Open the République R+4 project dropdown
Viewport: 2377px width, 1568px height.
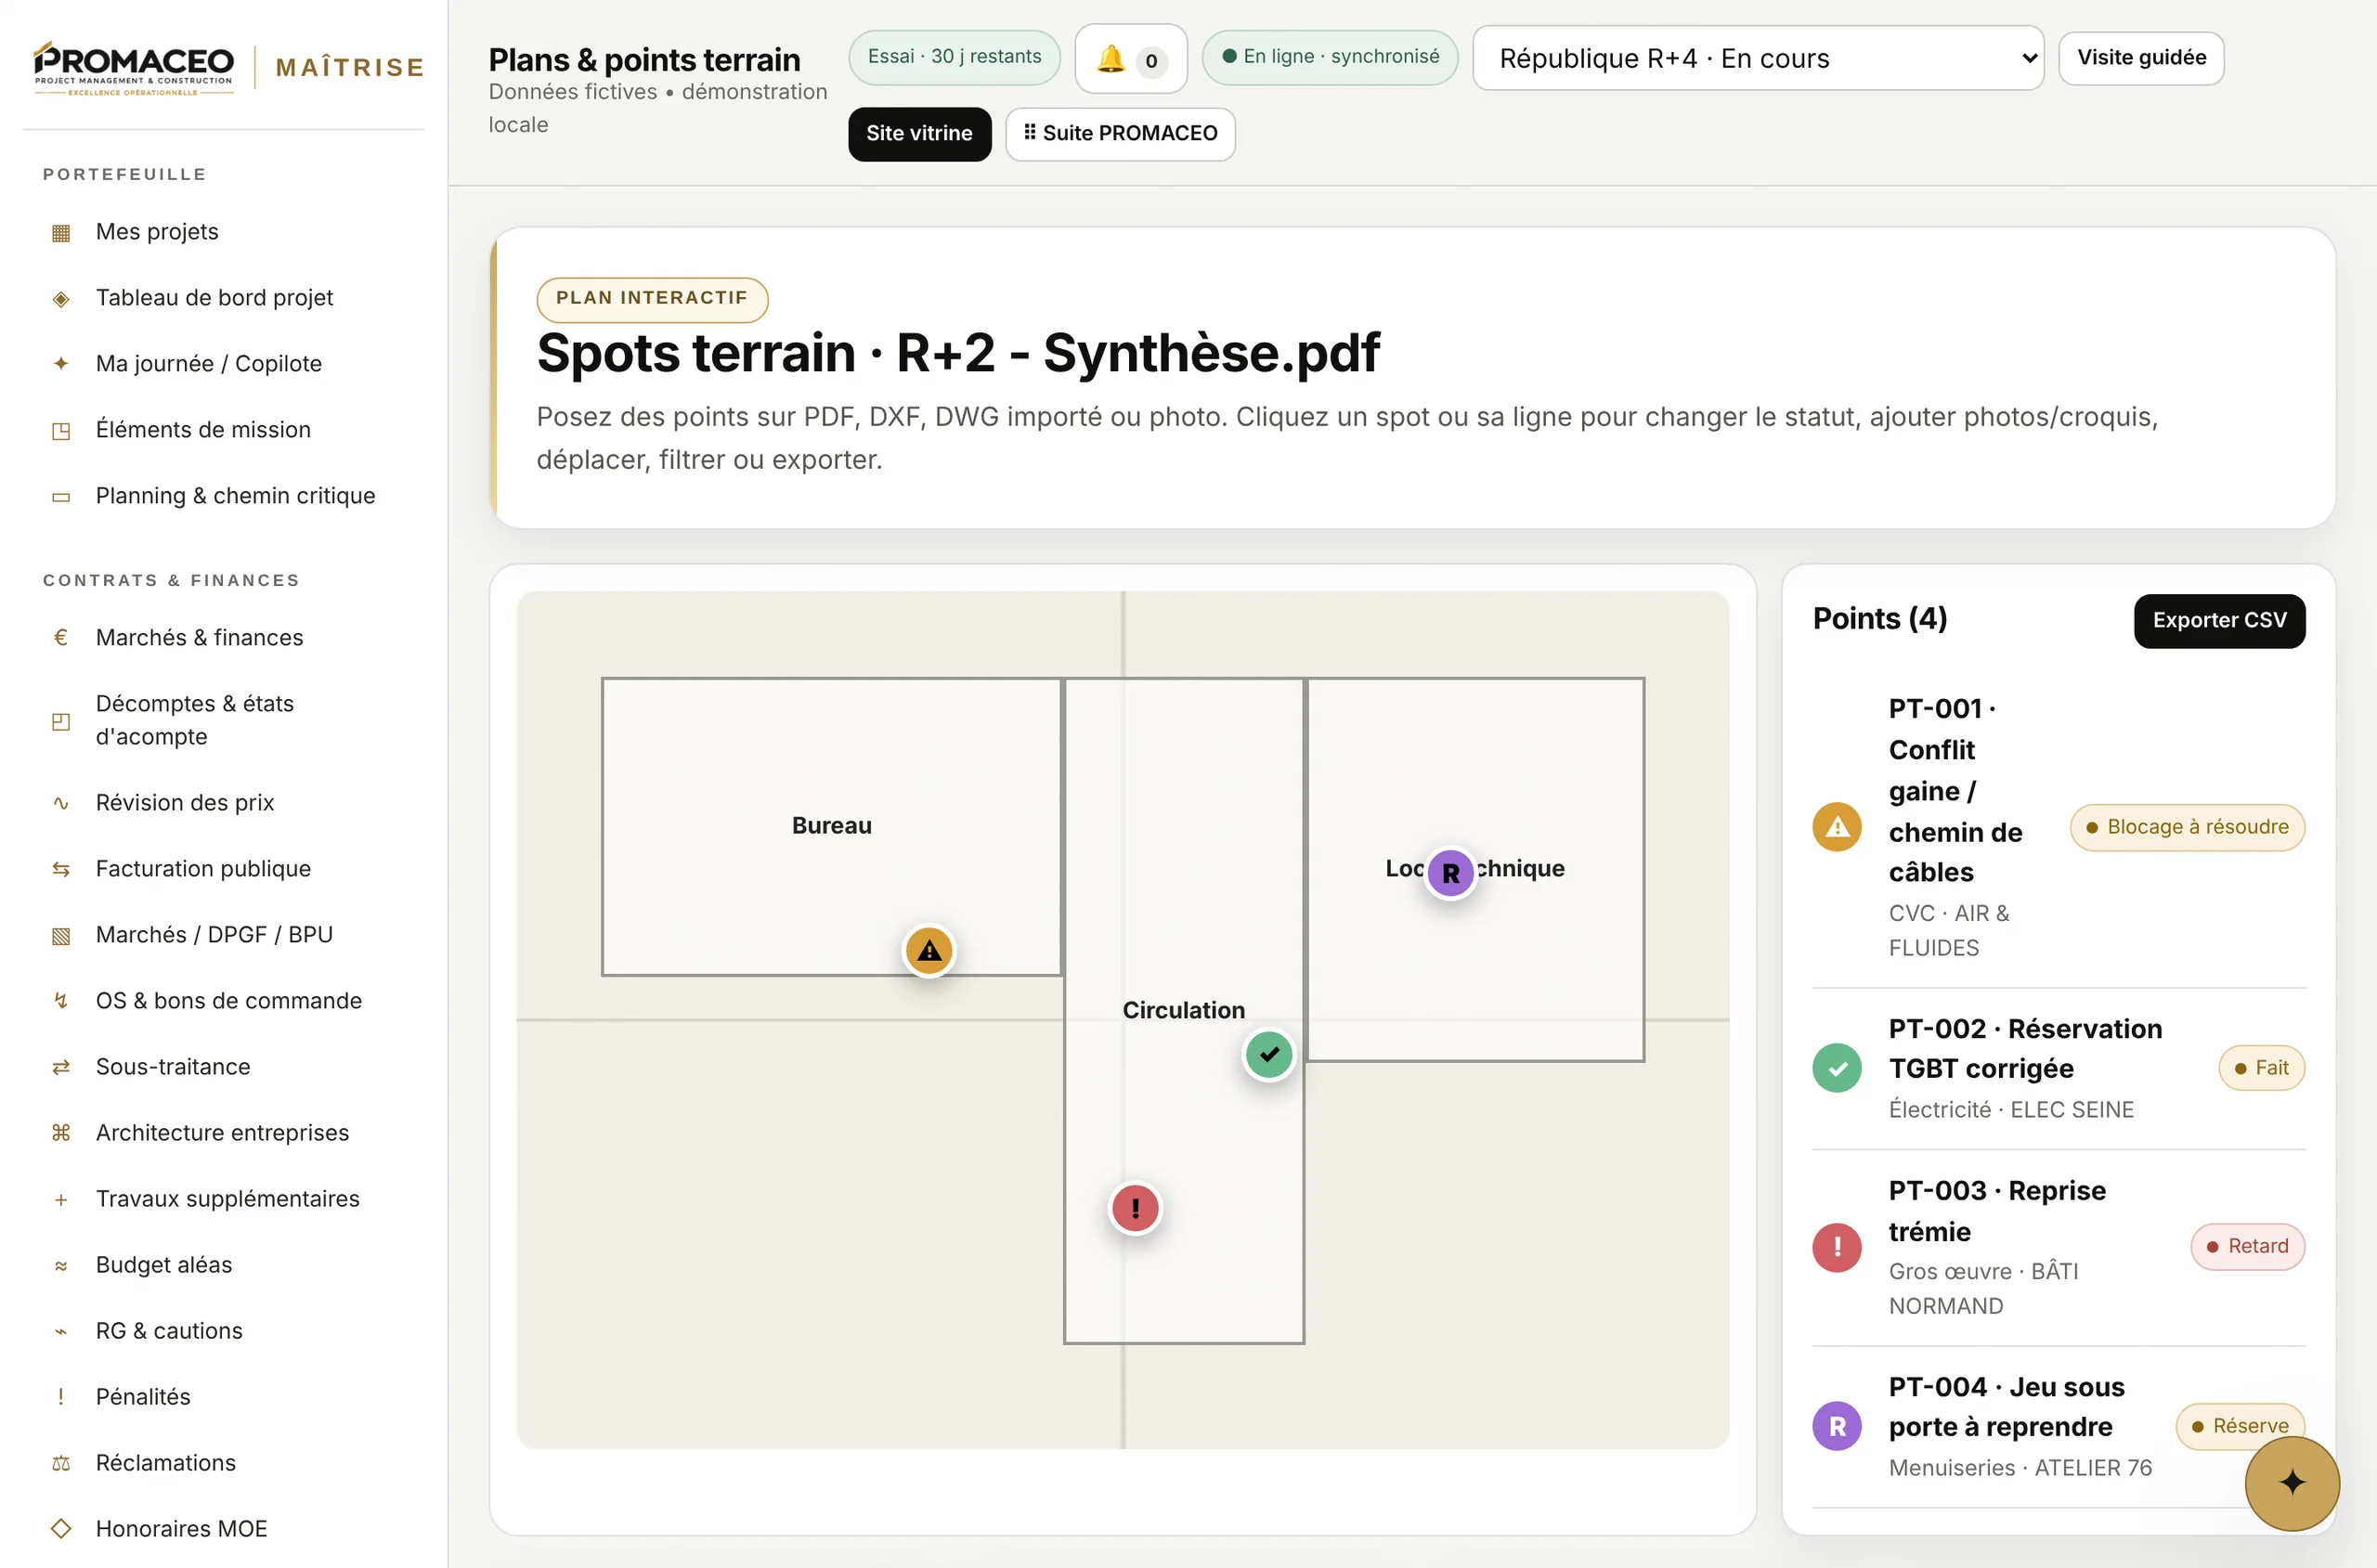coord(1758,58)
